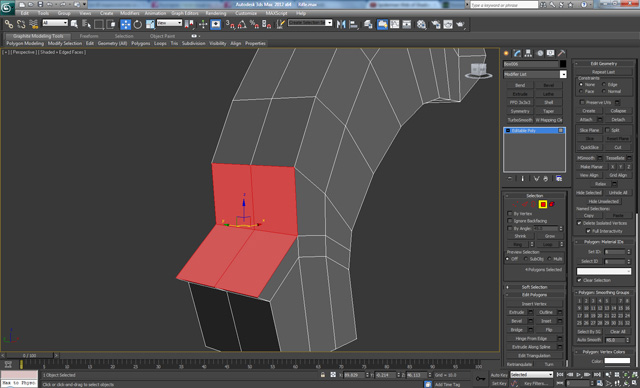Switch to the Create command panel
This screenshot has height=388, width=640.
(507, 53)
